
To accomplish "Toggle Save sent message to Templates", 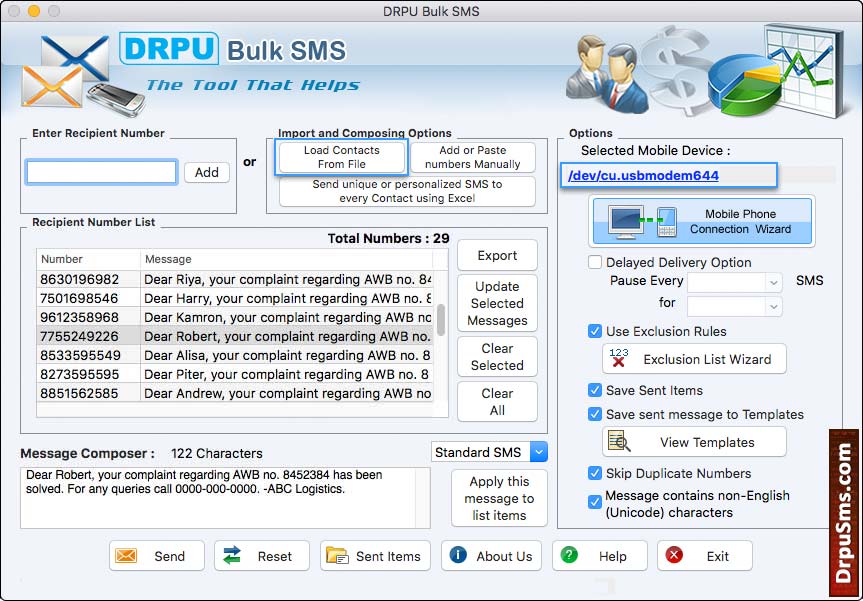I will pyautogui.click(x=594, y=414).
